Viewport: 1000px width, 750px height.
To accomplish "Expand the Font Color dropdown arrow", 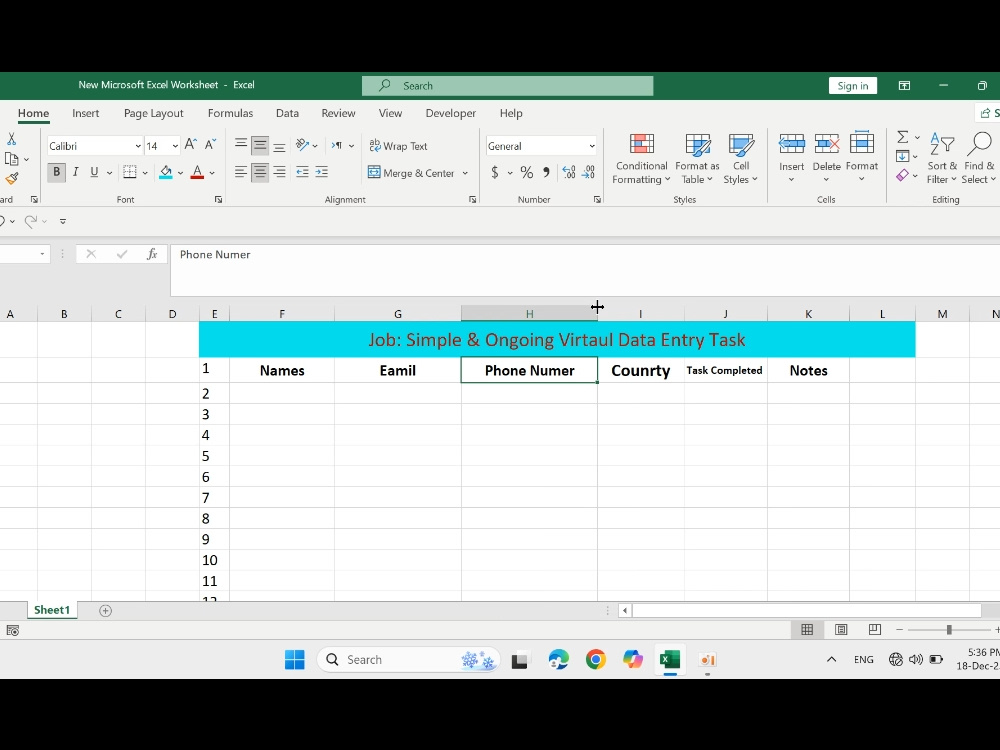I will click(212, 173).
